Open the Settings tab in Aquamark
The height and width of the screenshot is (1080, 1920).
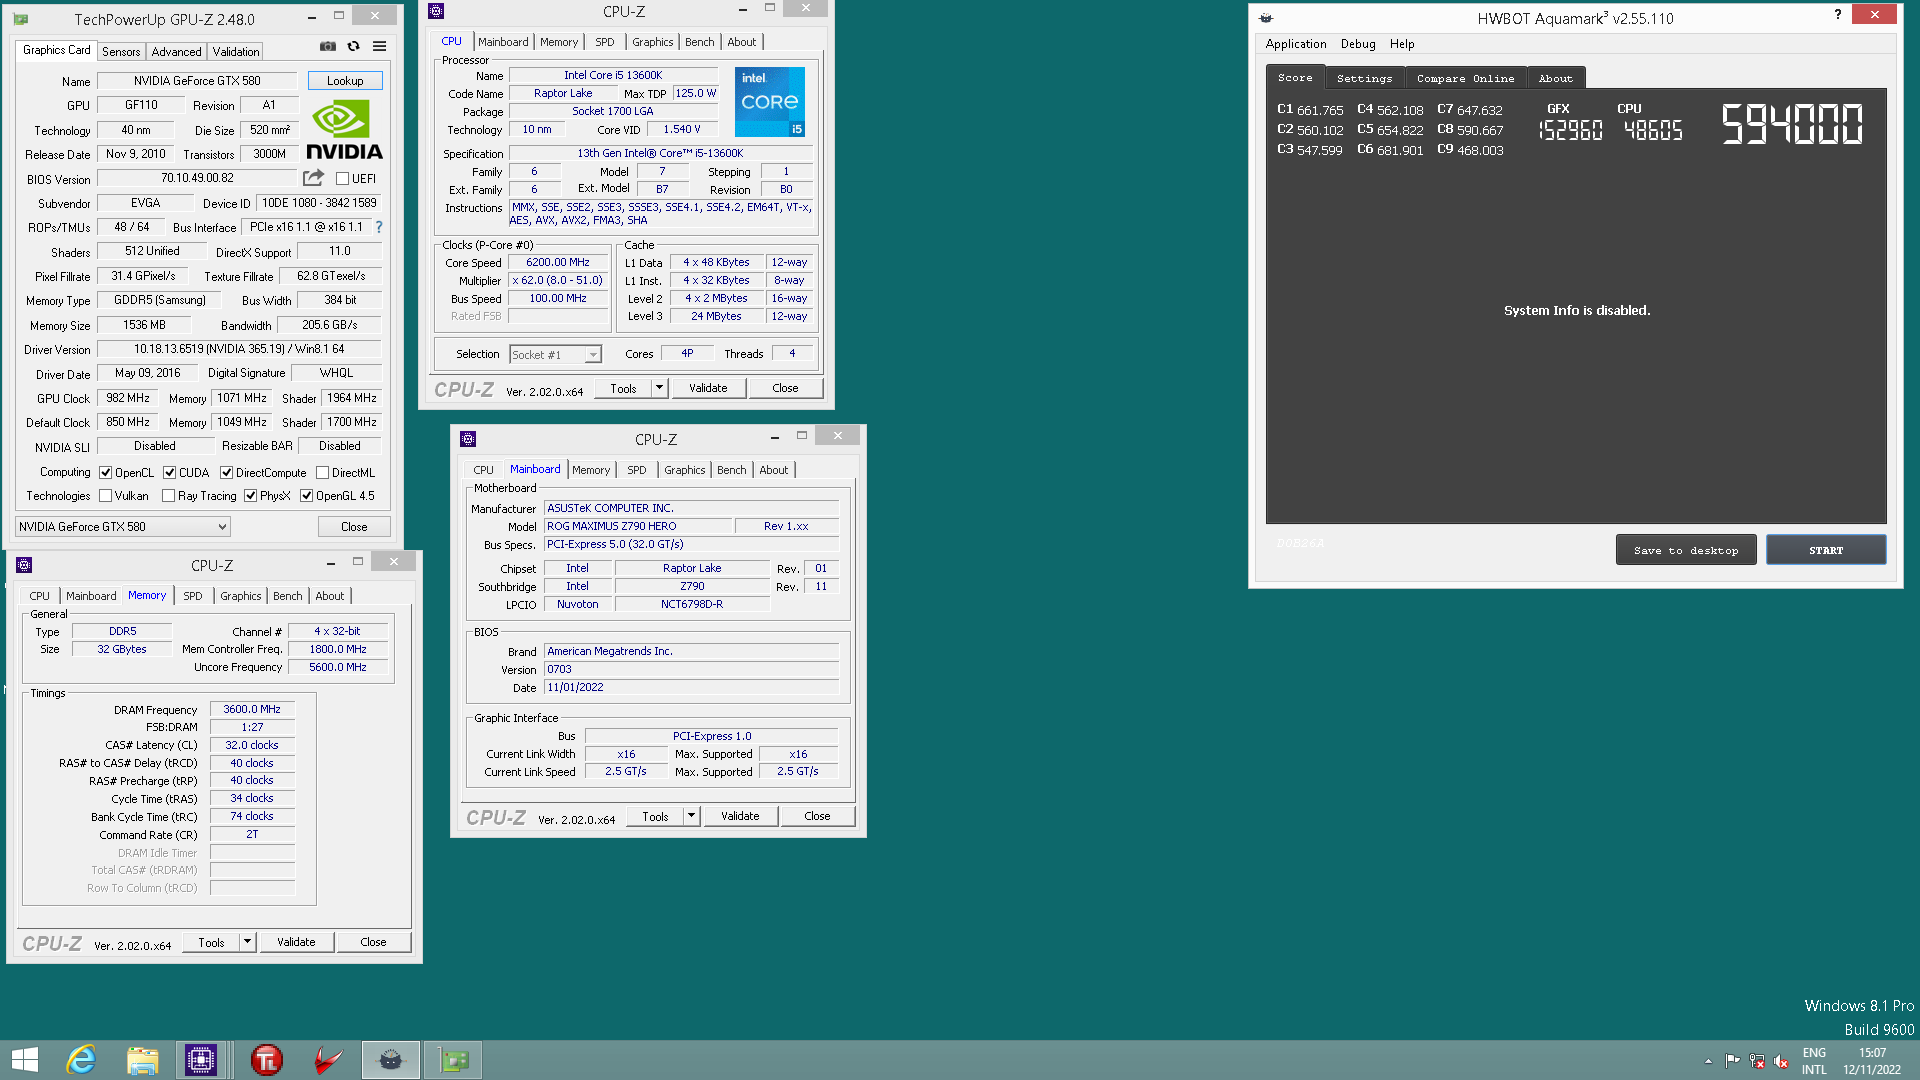[x=1364, y=78]
